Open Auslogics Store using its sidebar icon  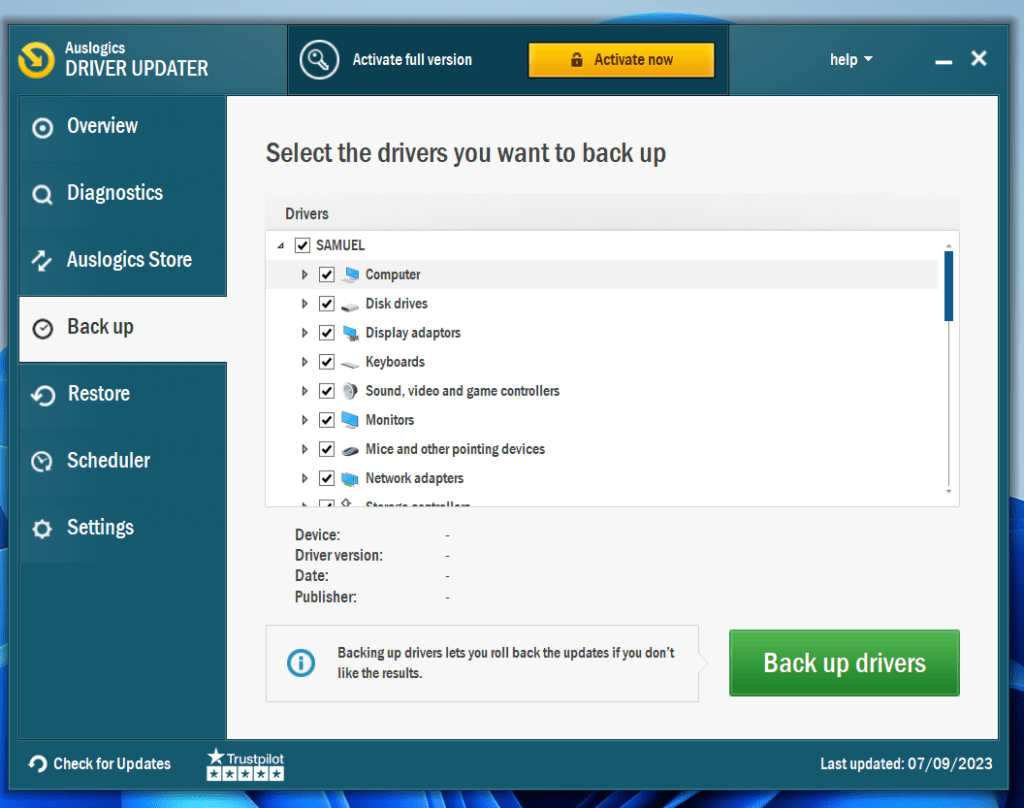point(42,260)
